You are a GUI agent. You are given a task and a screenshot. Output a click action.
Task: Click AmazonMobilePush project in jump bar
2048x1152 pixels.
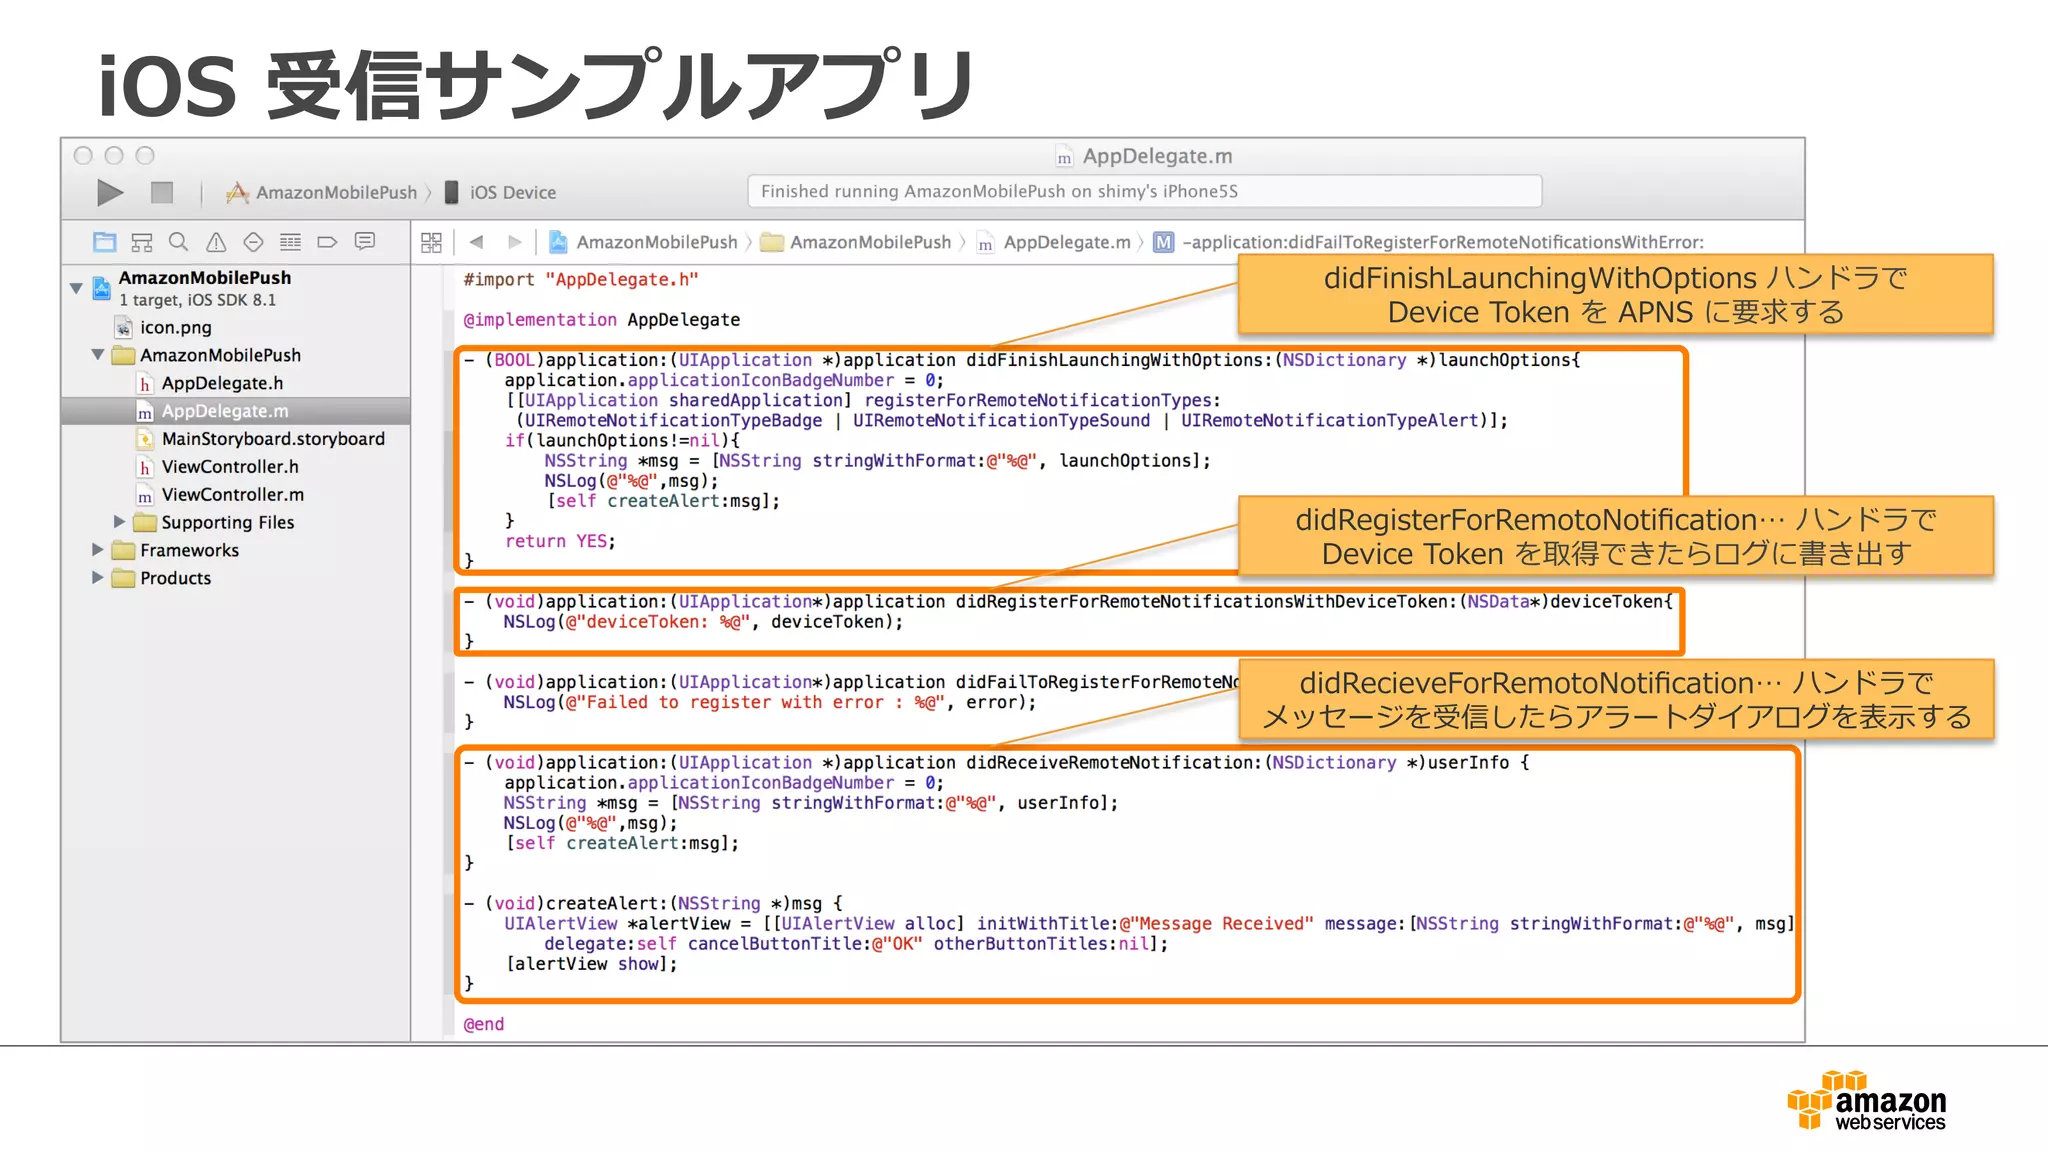coord(643,242)
